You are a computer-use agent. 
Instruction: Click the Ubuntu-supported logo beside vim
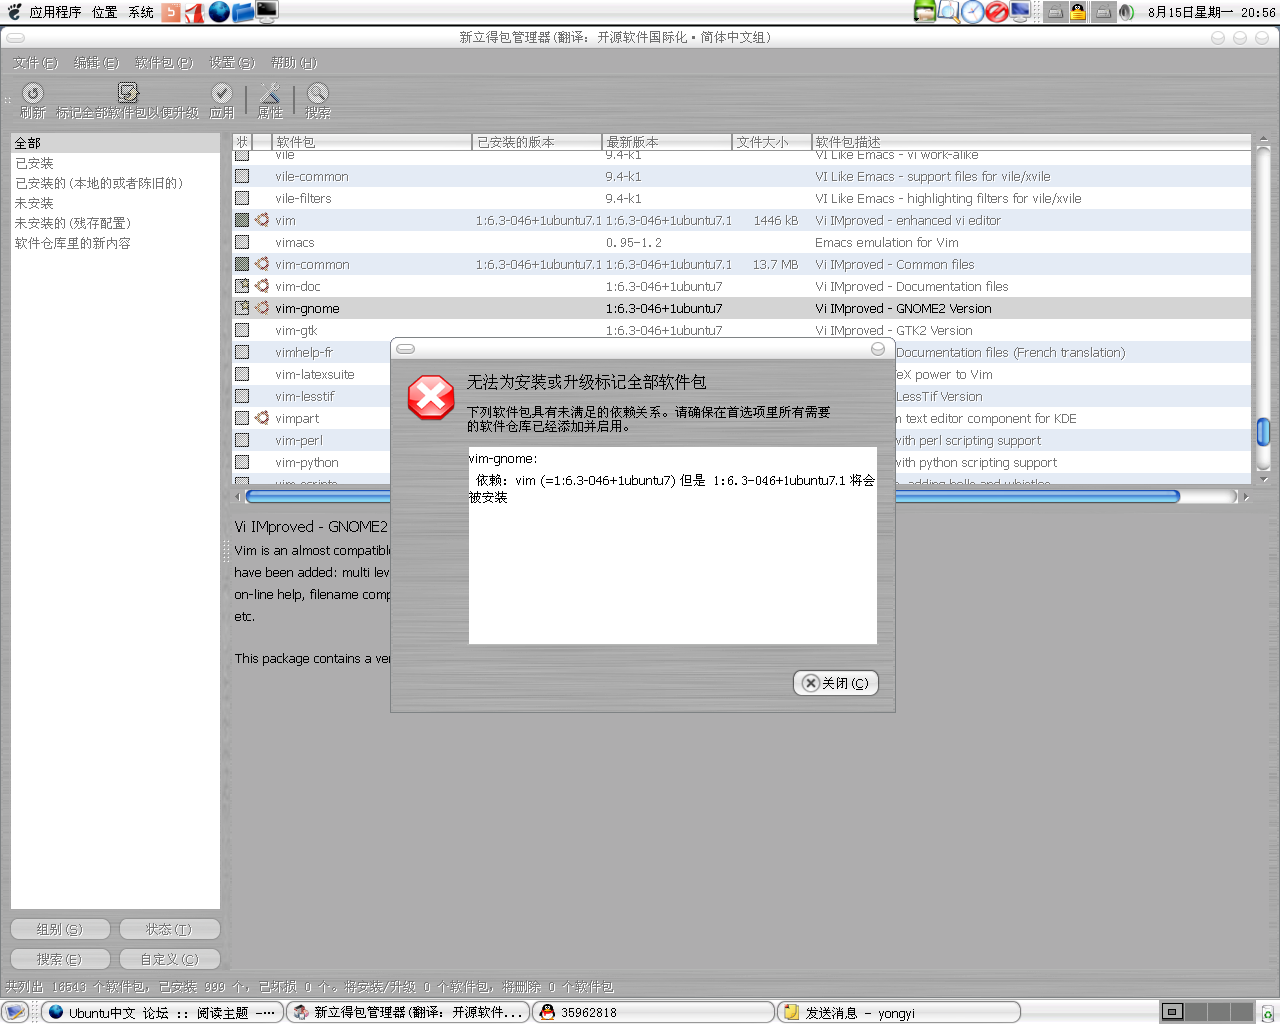pos(262,220)
